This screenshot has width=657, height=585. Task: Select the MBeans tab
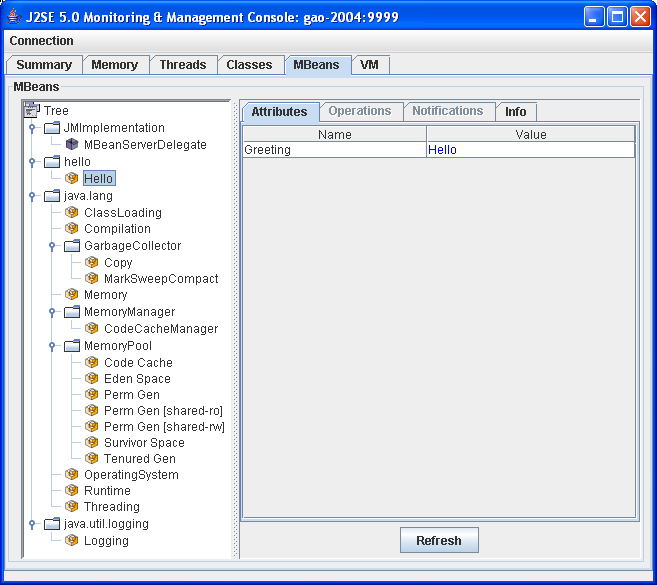[x=317, y=65]
